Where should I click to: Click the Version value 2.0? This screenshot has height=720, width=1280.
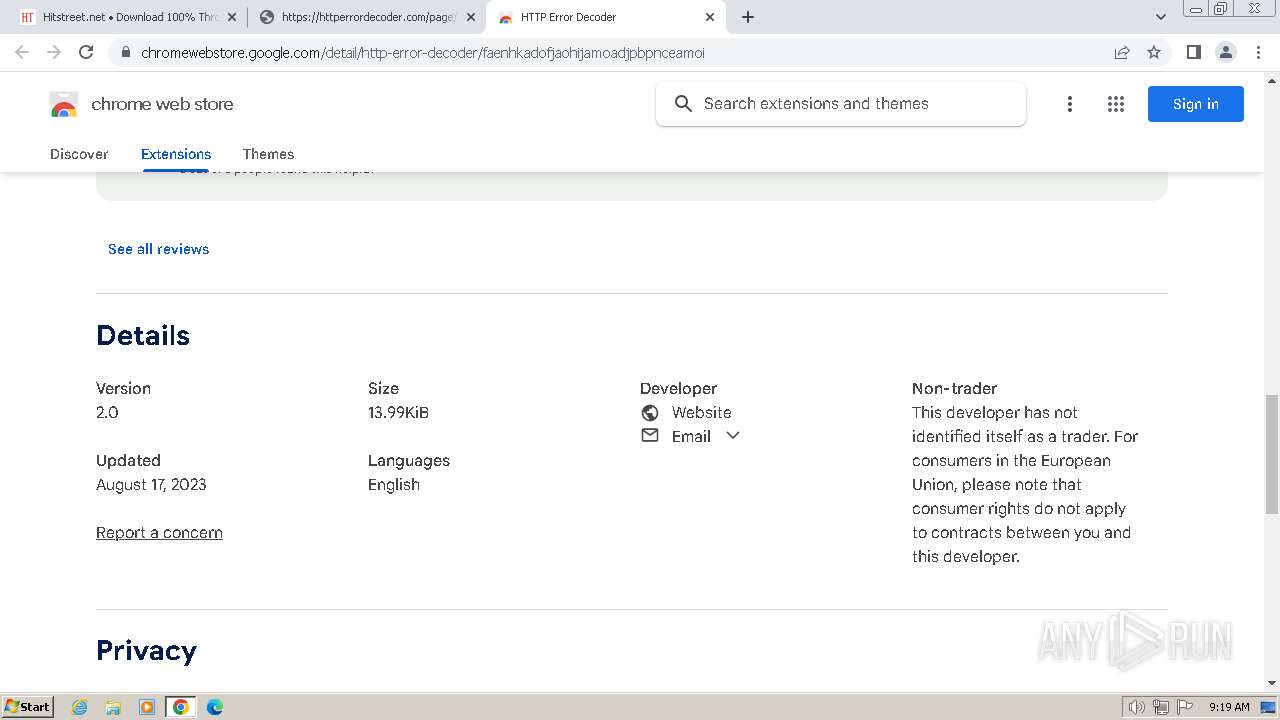(x=107, y=412)
